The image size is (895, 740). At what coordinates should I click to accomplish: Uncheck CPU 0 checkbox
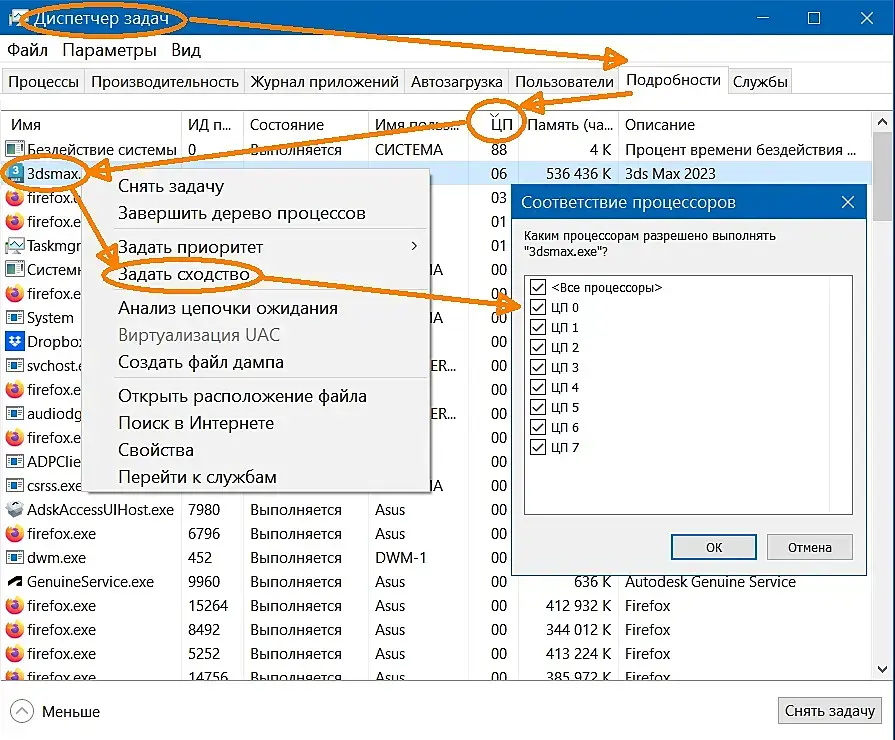pos(538,307)
